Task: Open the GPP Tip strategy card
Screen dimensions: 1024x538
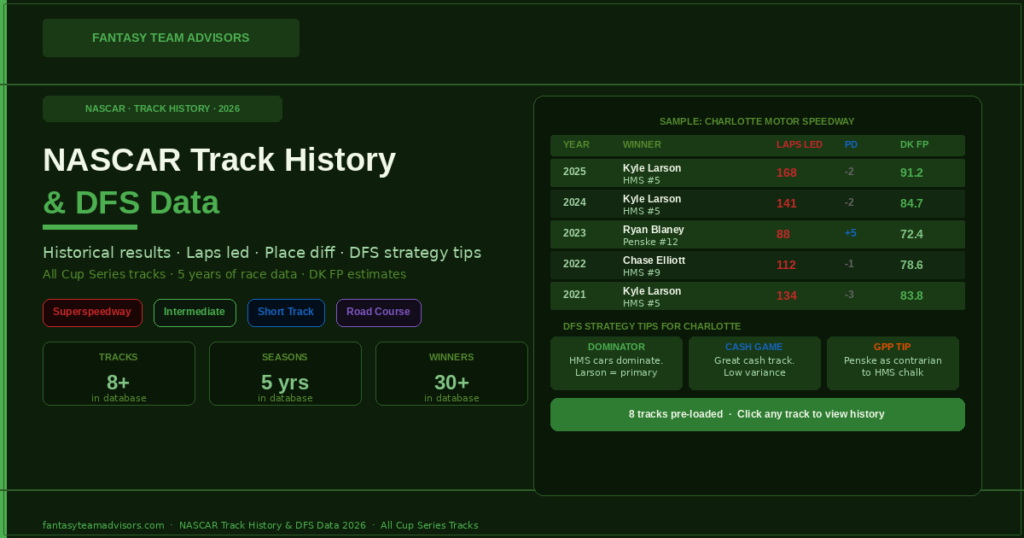Action: pyautogui.click(x=893, y=364)
